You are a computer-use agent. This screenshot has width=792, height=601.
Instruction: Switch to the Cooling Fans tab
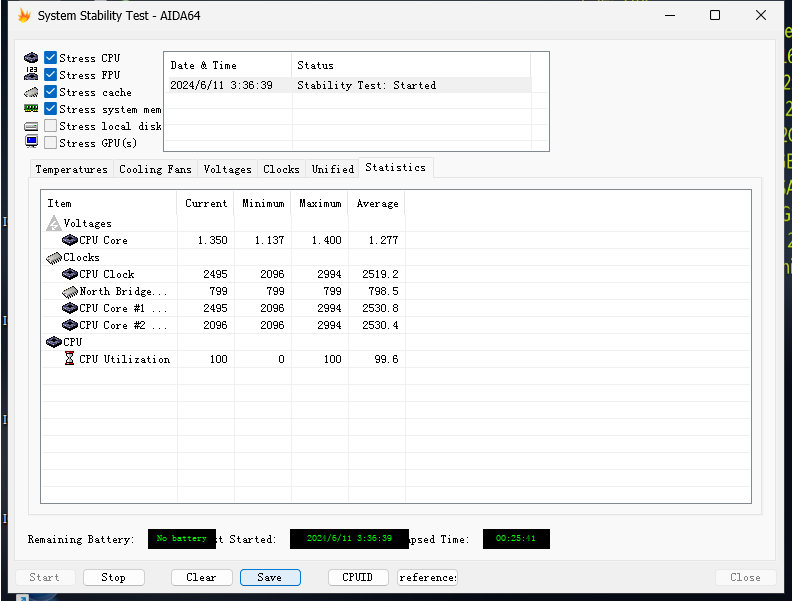156,169
